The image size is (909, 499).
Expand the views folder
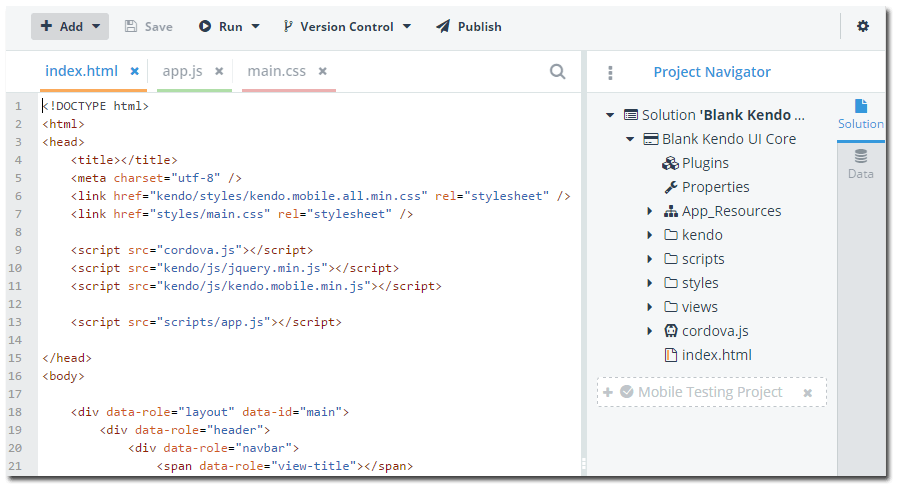click(650, 307)
